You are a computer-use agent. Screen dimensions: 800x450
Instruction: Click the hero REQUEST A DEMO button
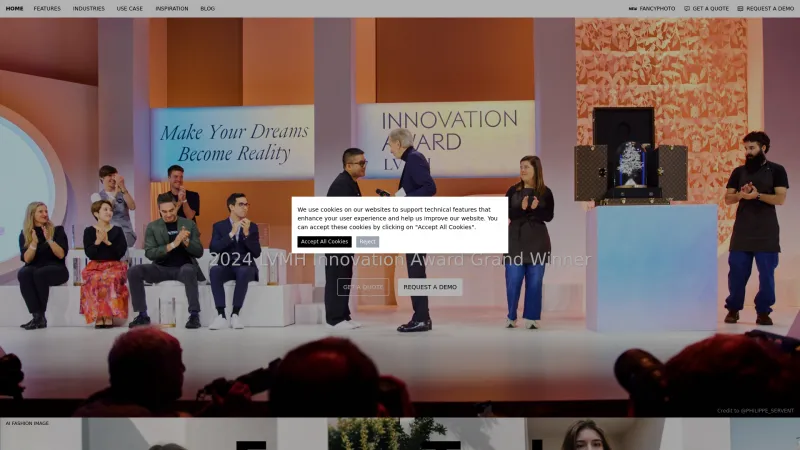(x=430, y=287)
